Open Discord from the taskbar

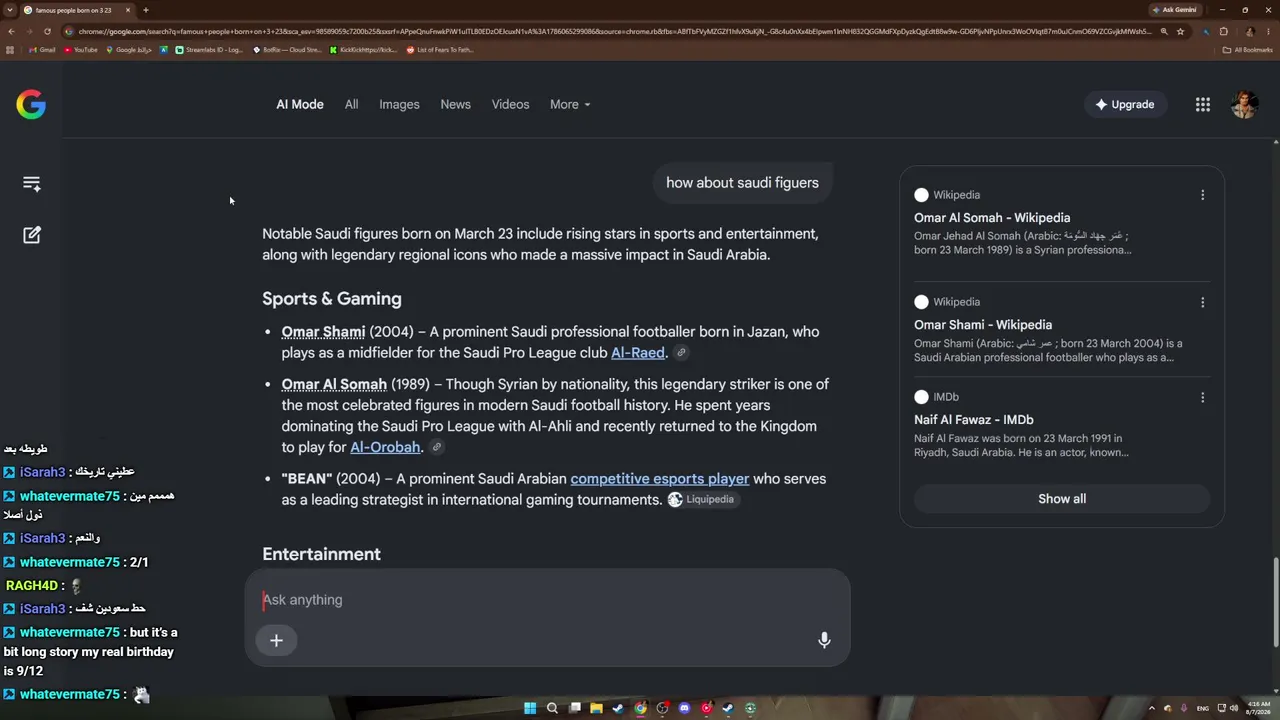pos(684,708)
